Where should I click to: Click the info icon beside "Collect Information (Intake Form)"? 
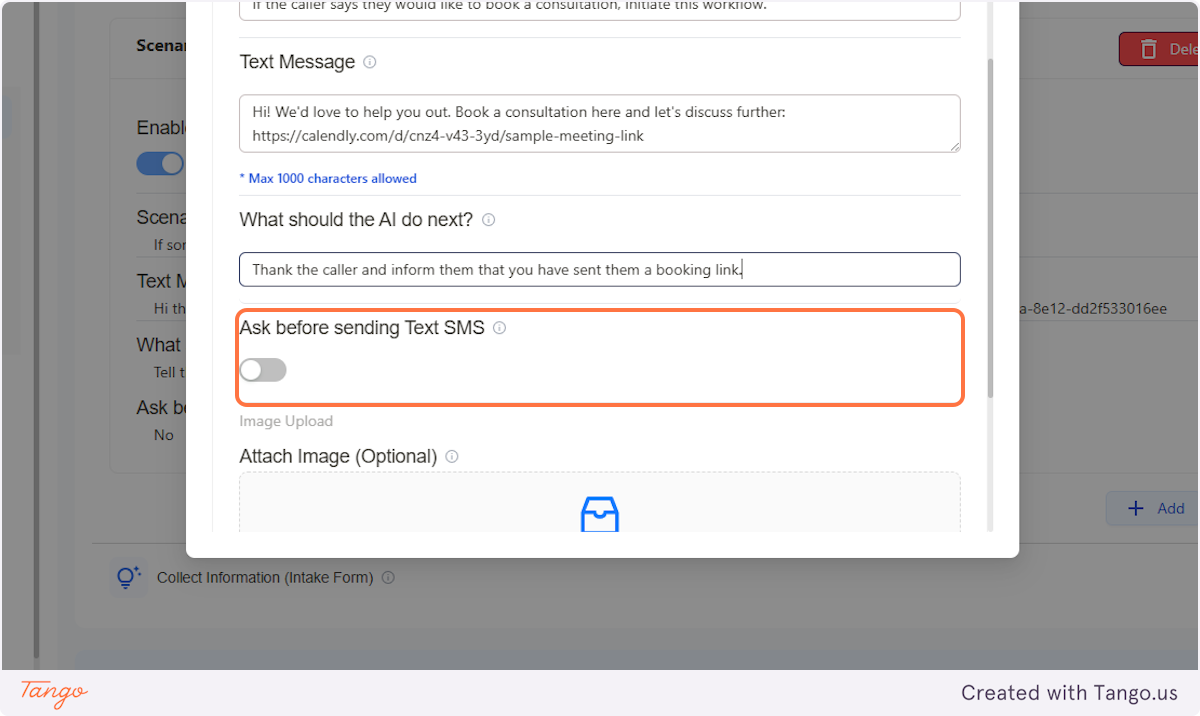[x=388, y=577]
